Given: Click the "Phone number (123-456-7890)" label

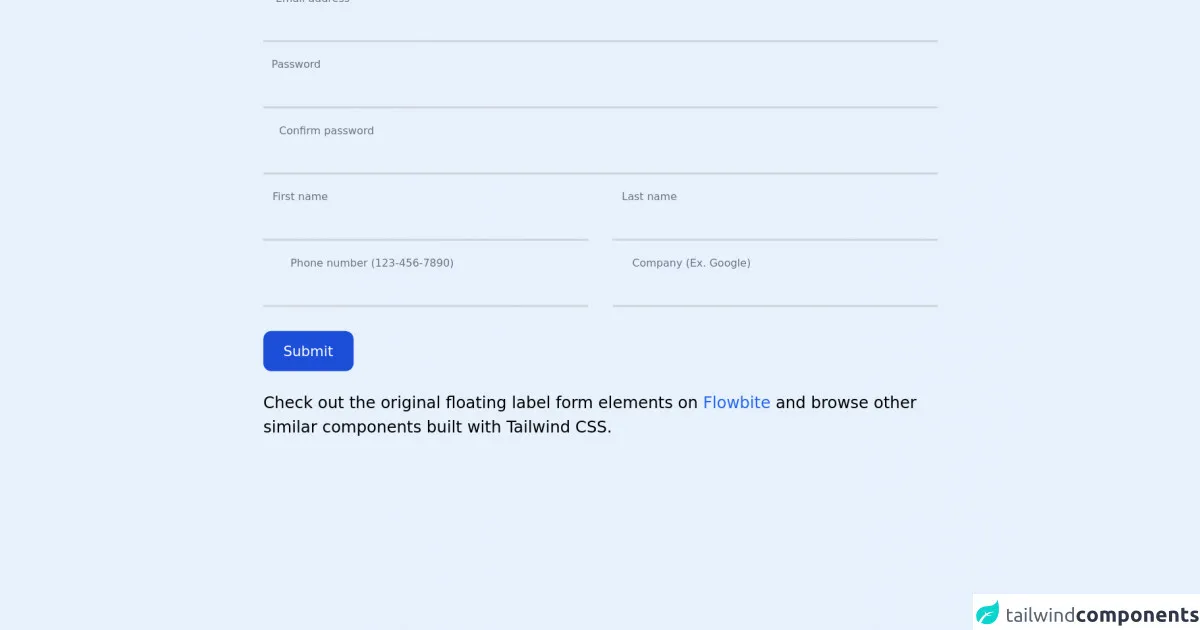Looking at the screenshot, I should pyautogui.click(x=372, y=263).
